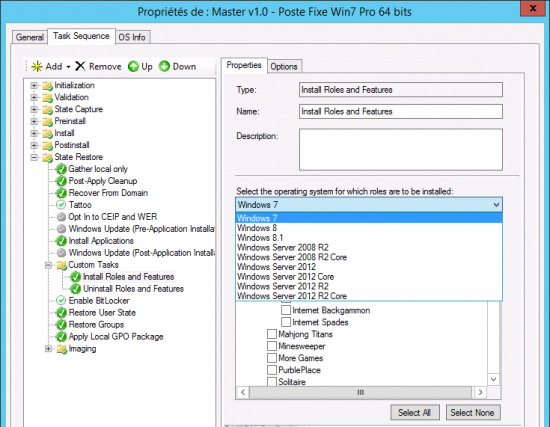Click the Select None button
This screenshot has height=427, width=550.
[472, 413]
